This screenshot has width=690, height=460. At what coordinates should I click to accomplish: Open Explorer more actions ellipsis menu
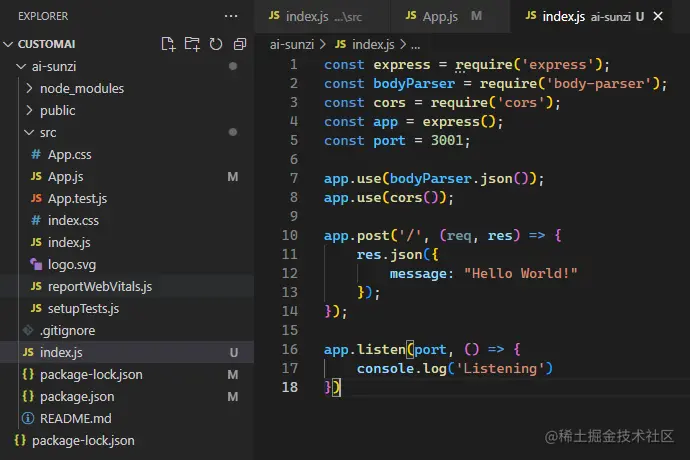pos(231,16)
